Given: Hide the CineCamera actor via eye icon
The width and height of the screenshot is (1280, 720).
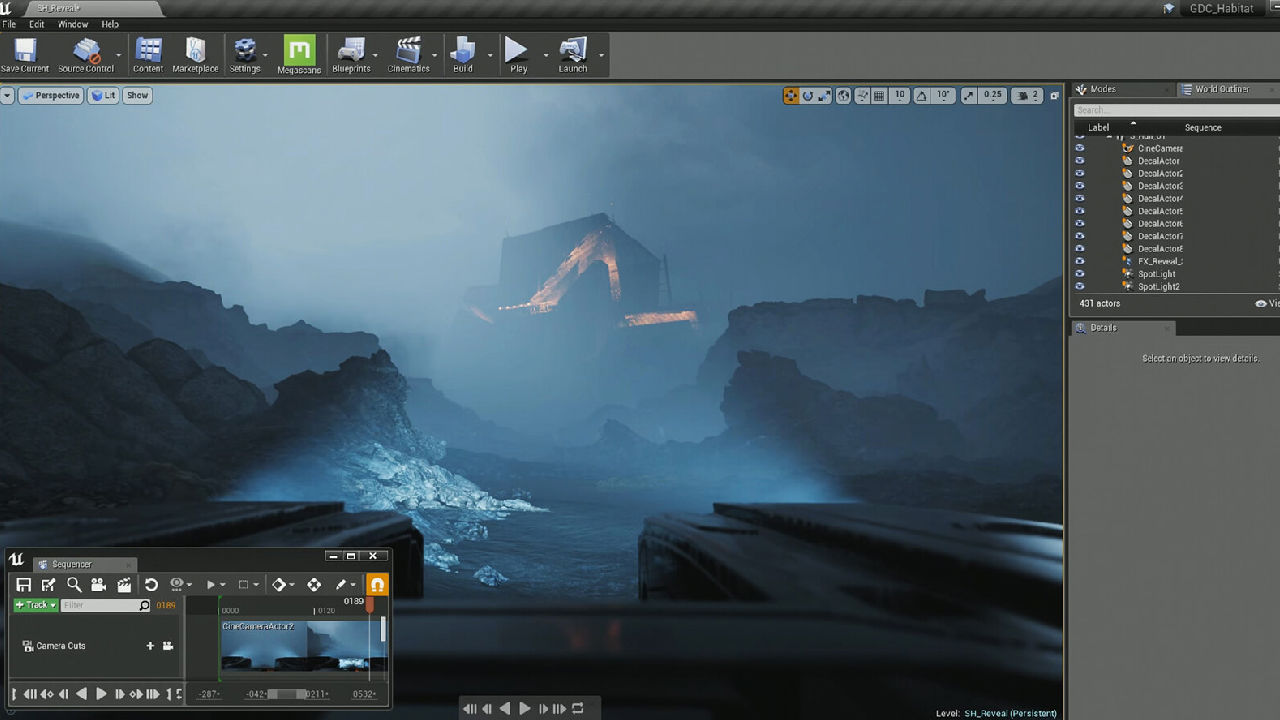Looking at the screenshot, I should 1079,148.
